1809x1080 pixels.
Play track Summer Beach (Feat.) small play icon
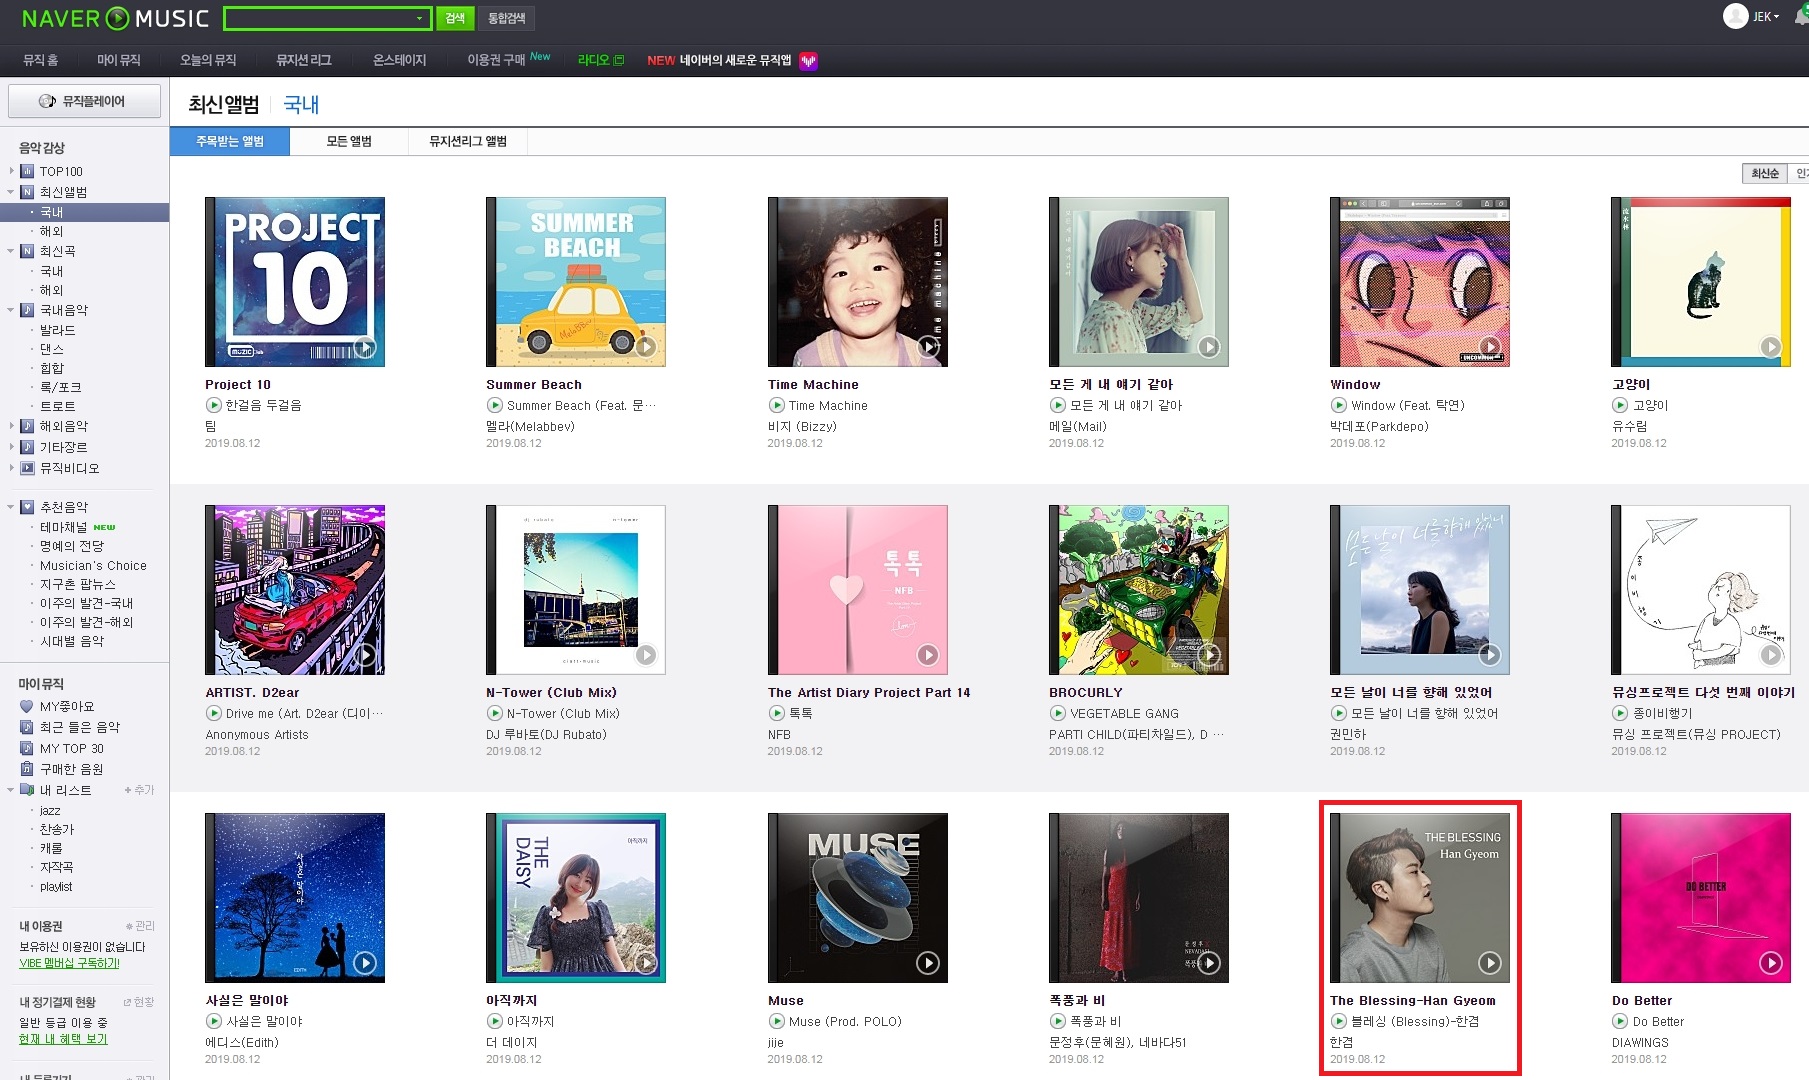(x=494, y=405)
